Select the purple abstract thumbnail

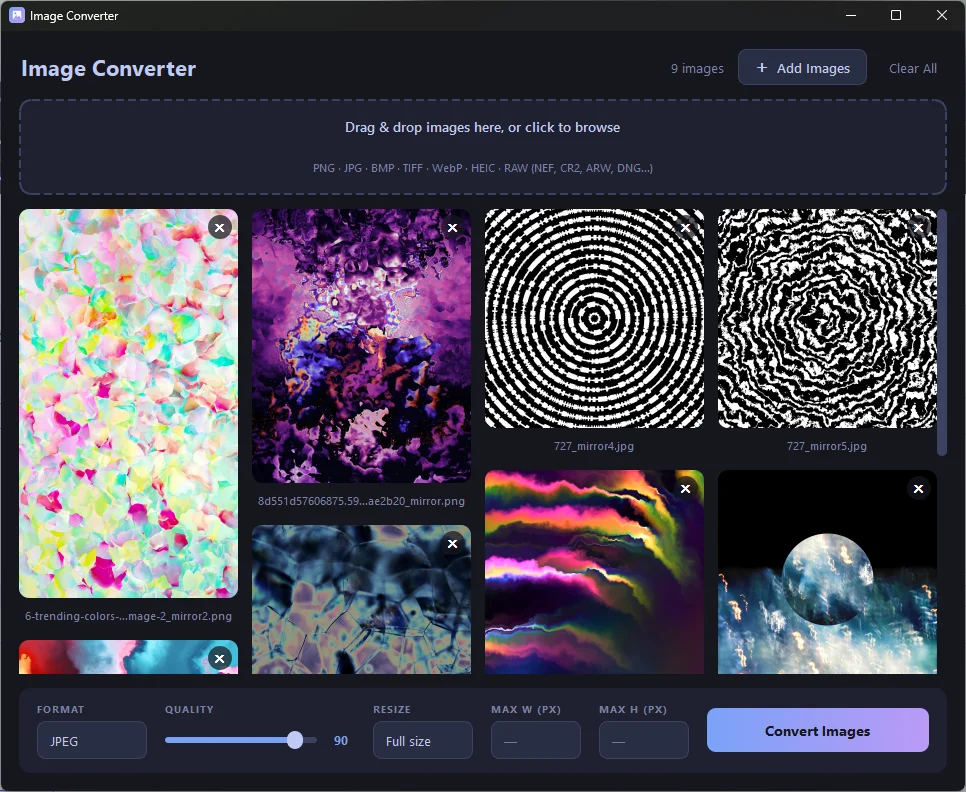coord(361,345)
